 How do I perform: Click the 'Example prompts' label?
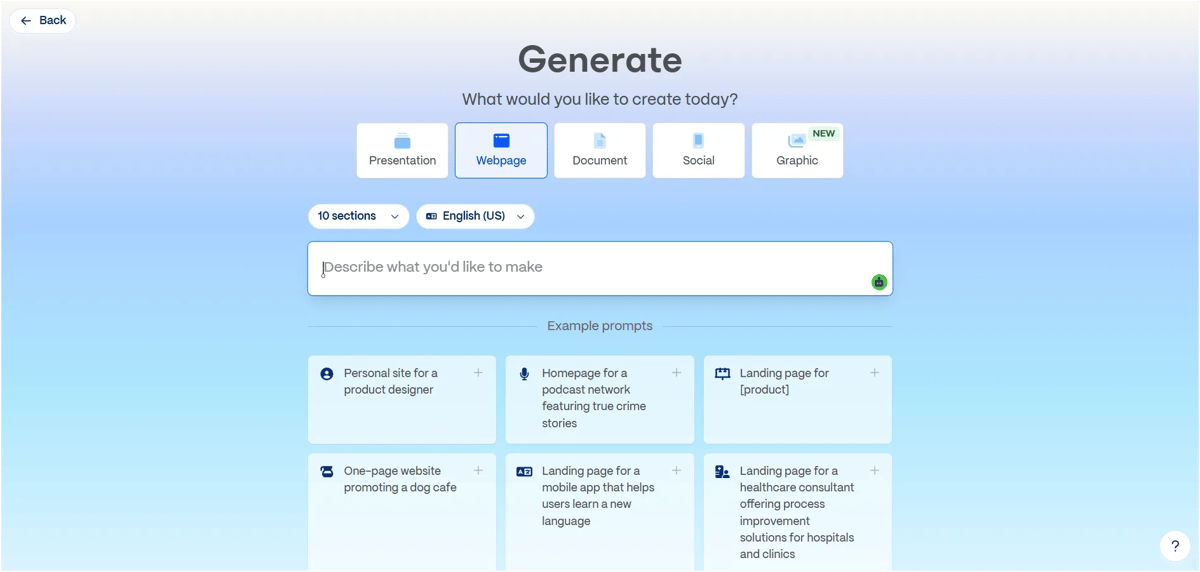(x=600, y=326)
